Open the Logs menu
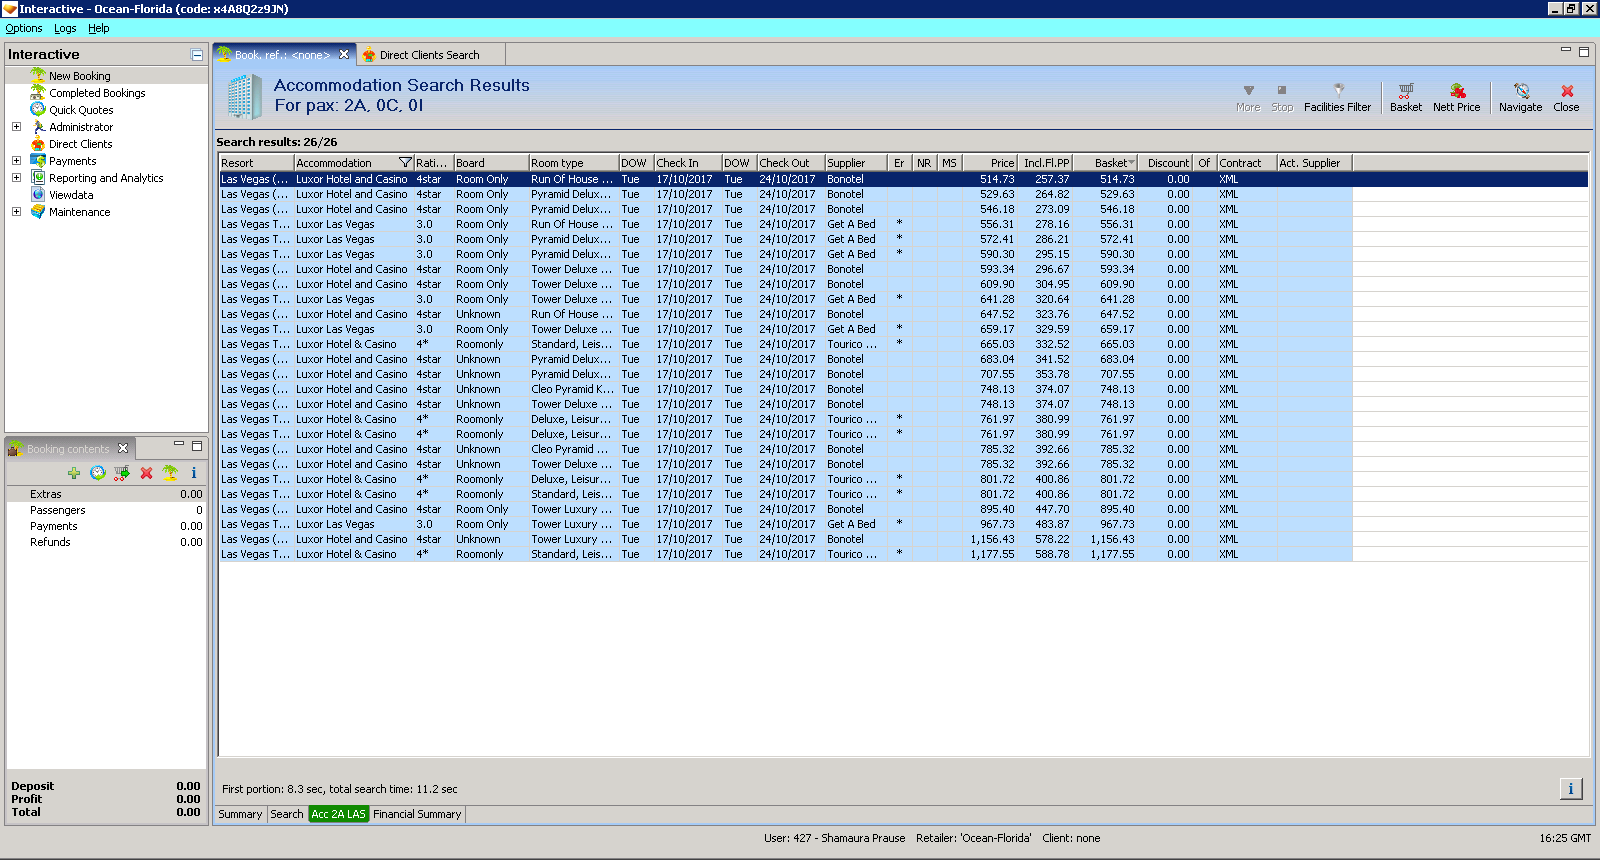Screen dimensions: 1600x860 [65, 28]
